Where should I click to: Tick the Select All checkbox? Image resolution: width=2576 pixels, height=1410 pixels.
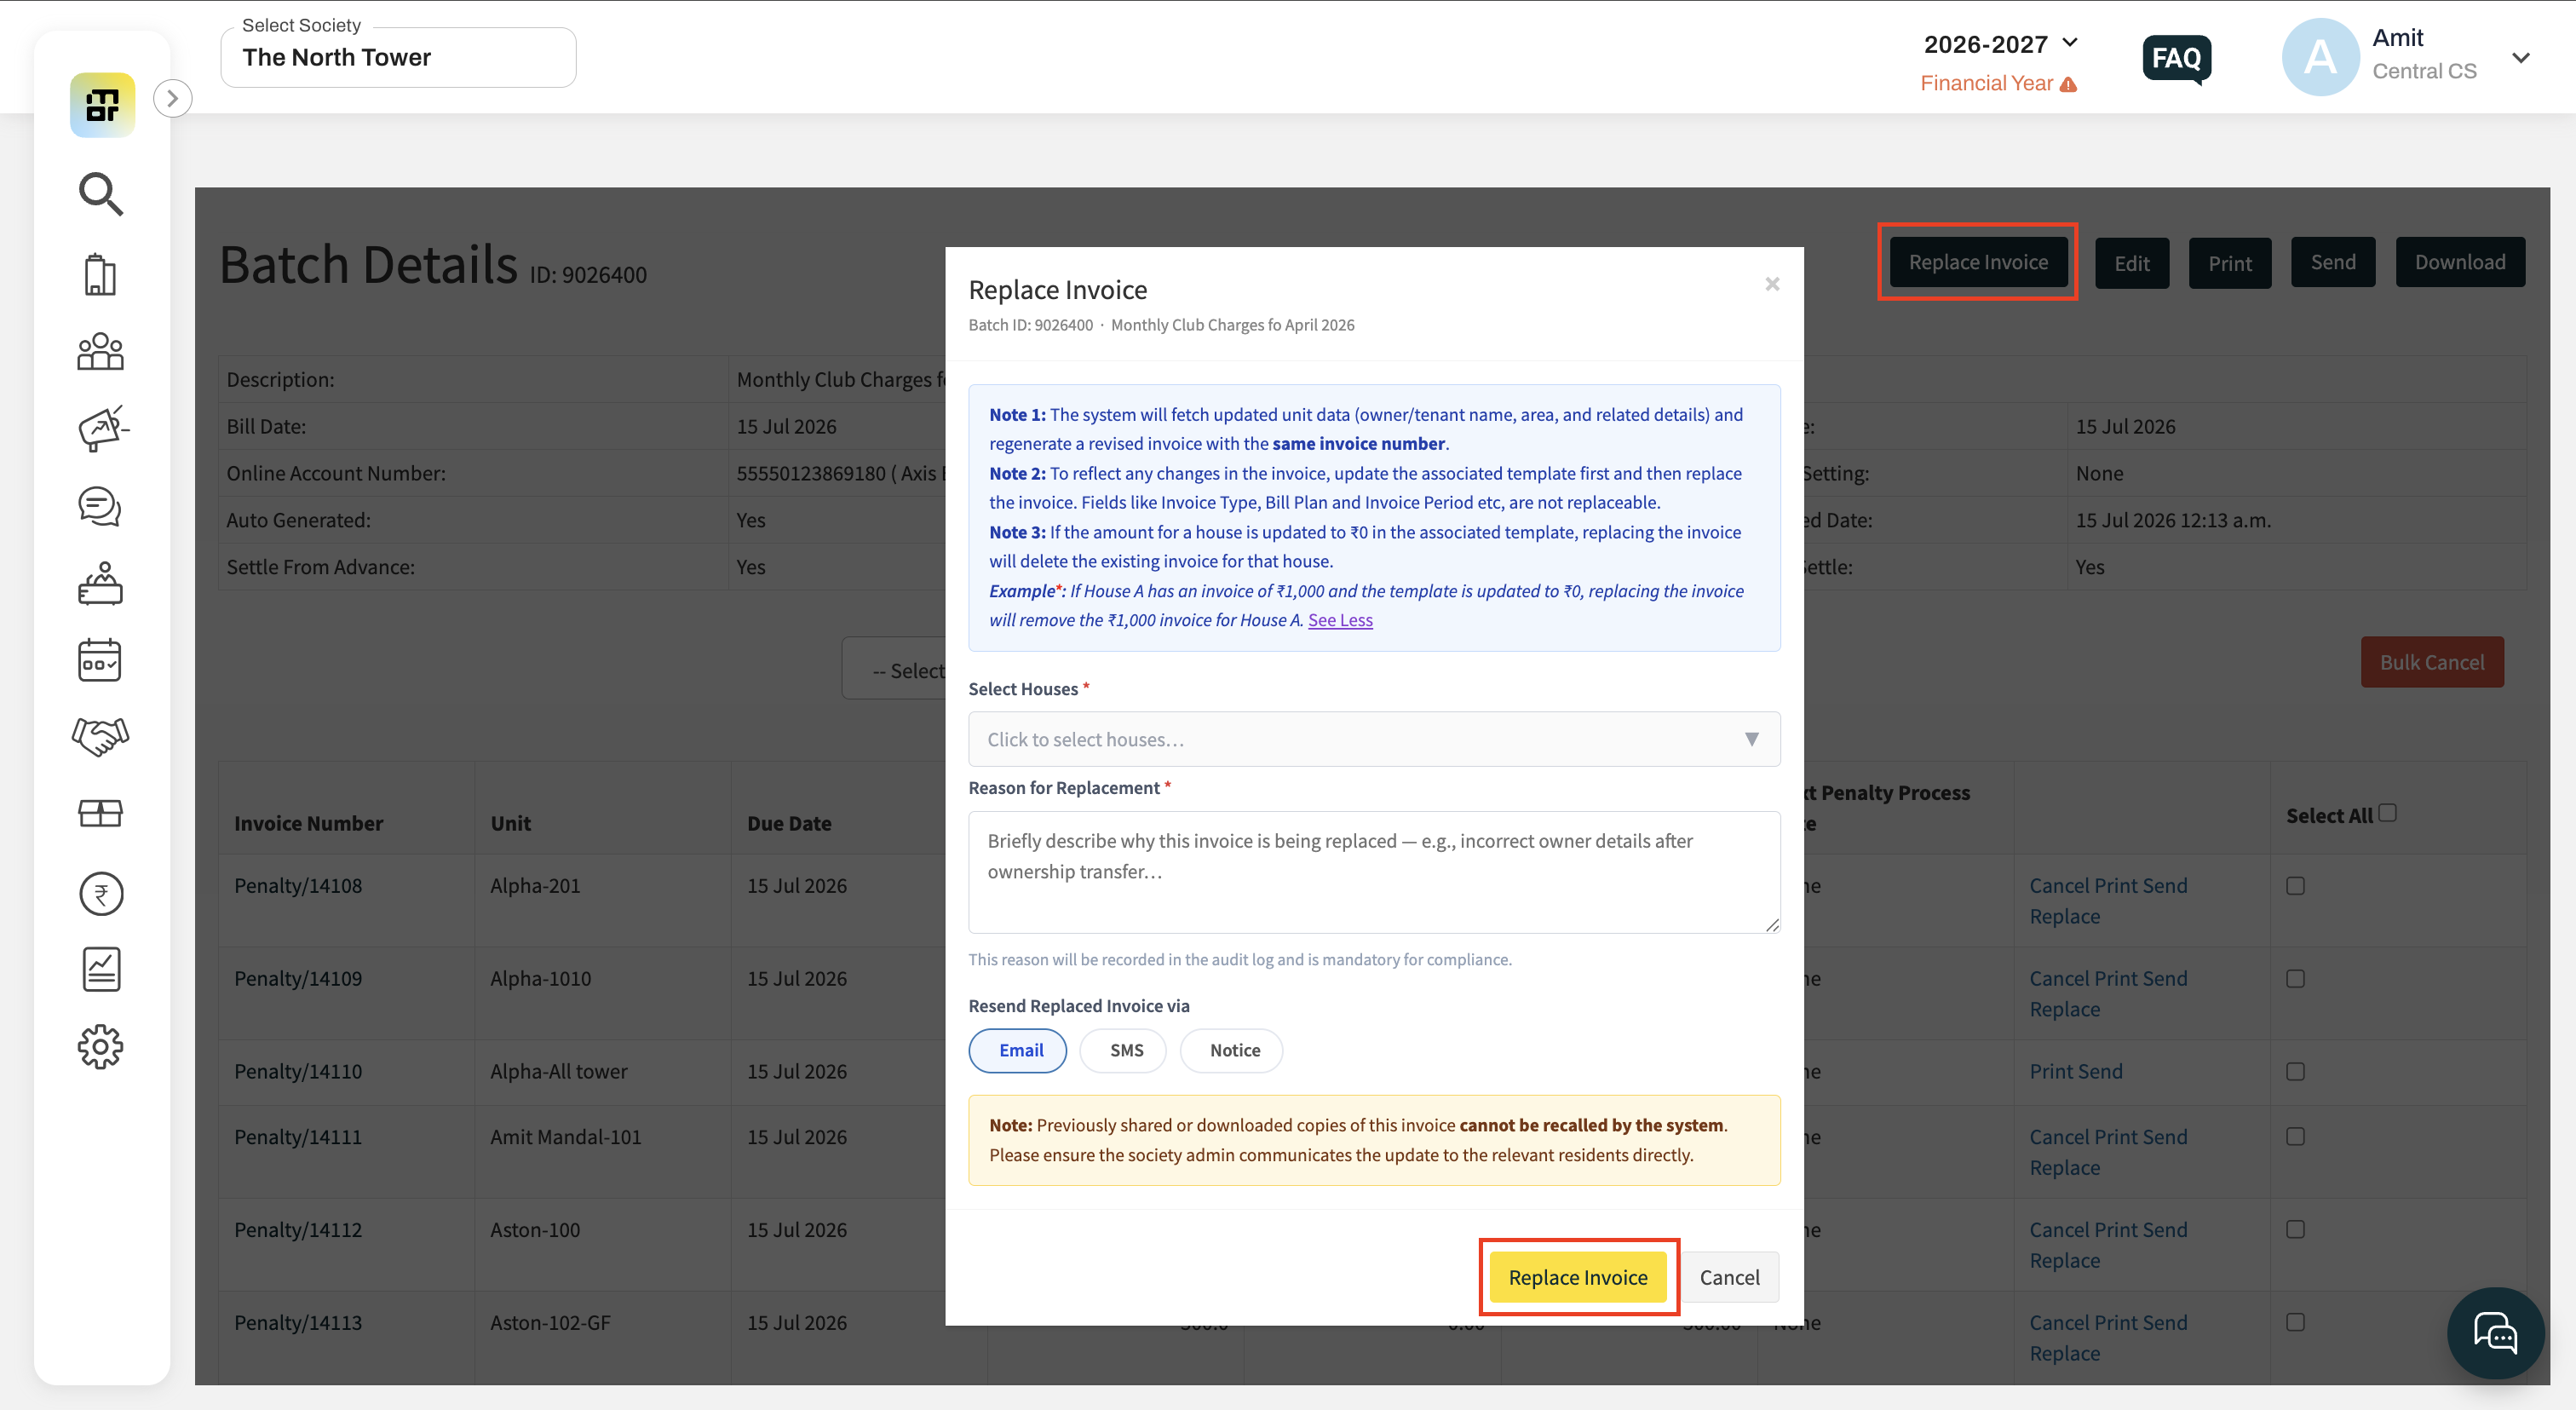2387,813
